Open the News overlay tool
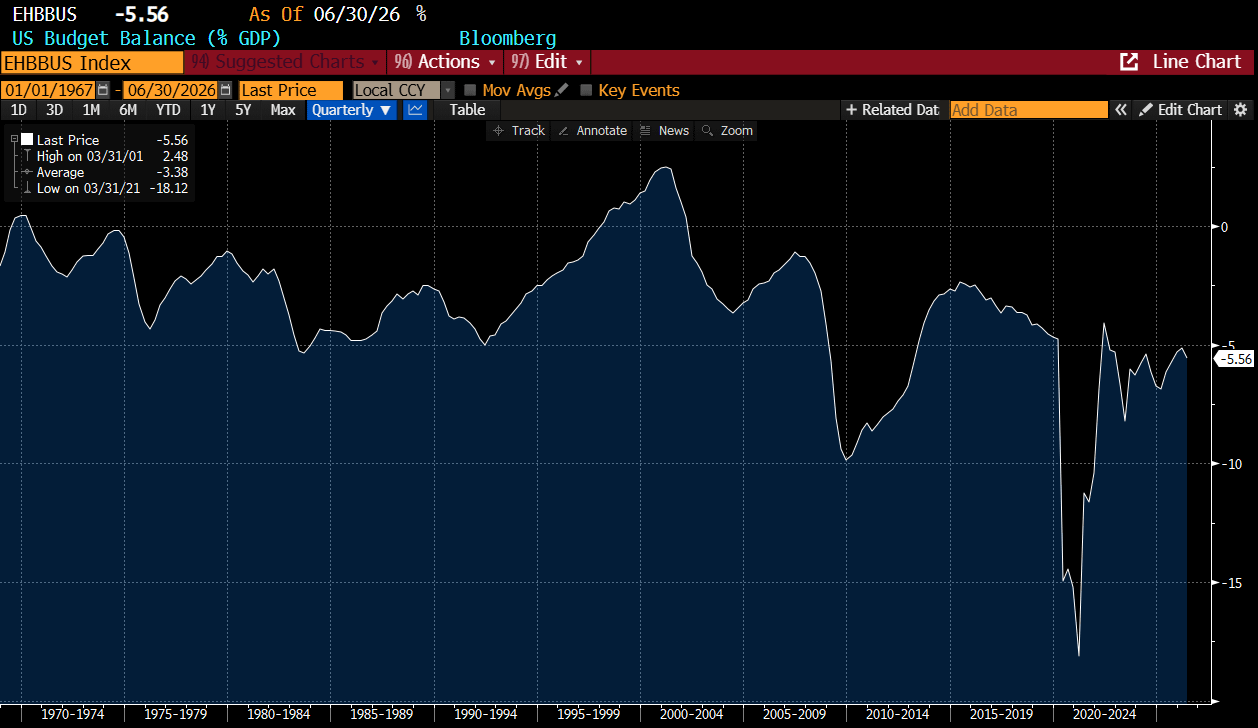 tap(665, 131)
